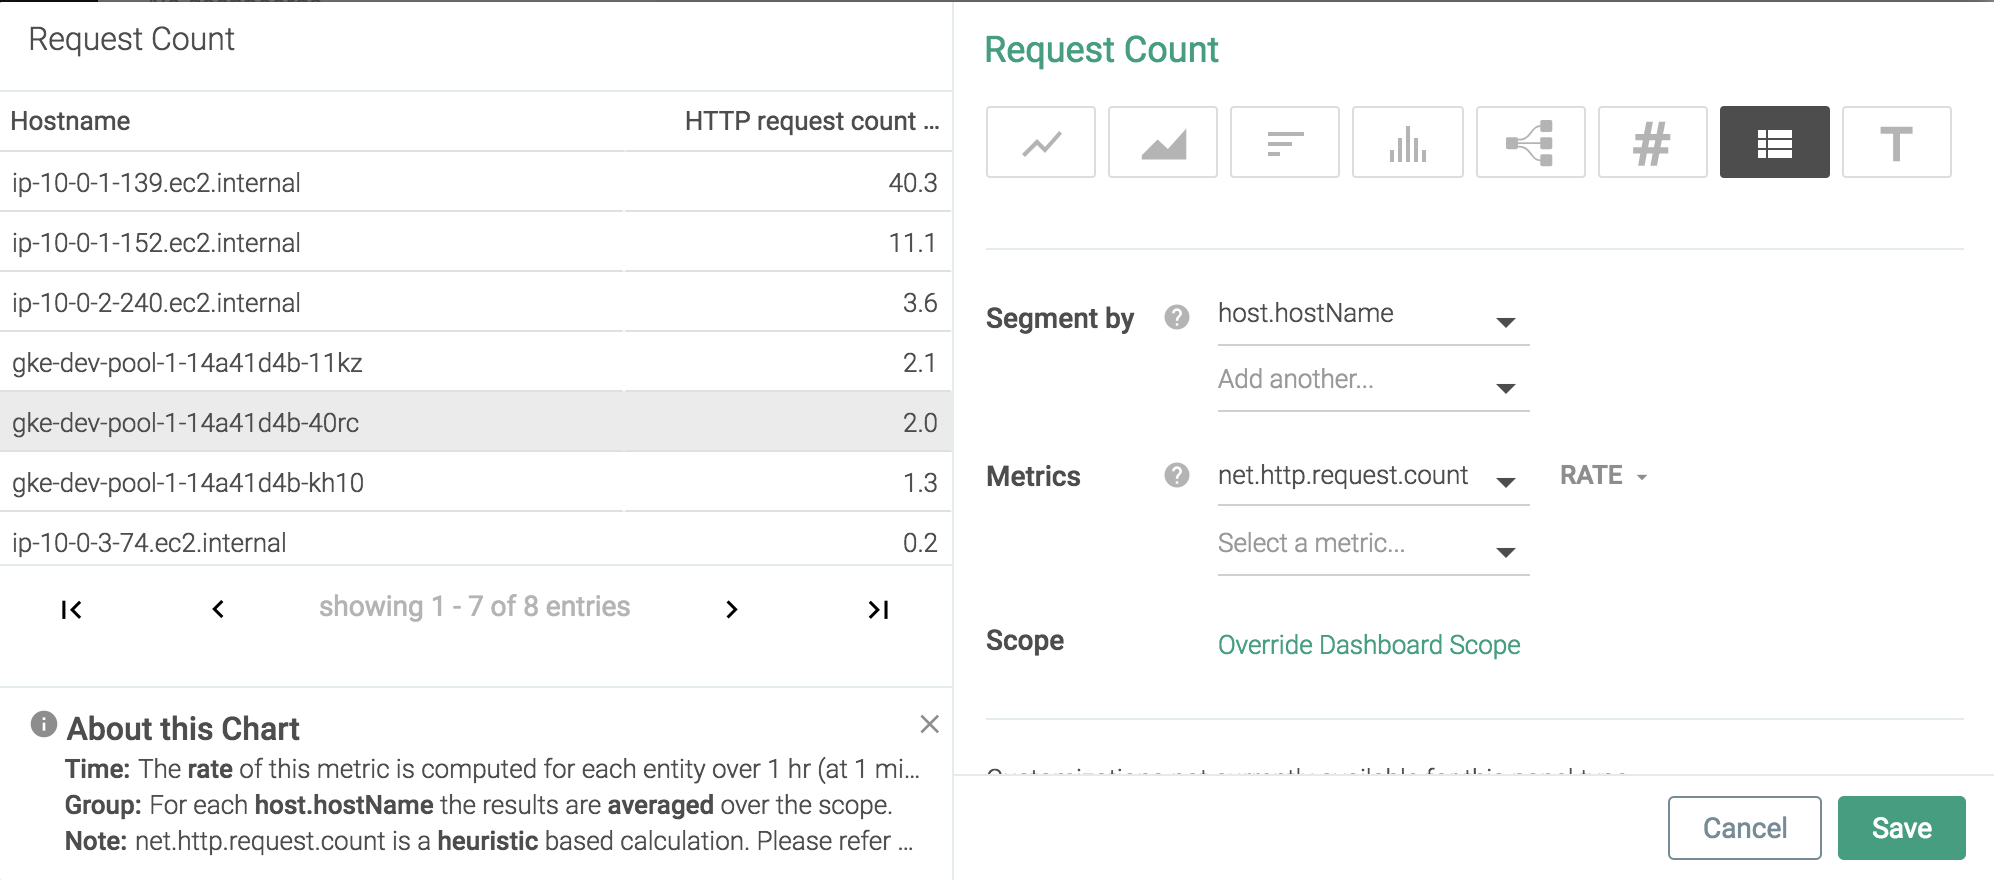Go to next page of entries
This screenshot has height=880, width=1994.
(x=731, y=609)
